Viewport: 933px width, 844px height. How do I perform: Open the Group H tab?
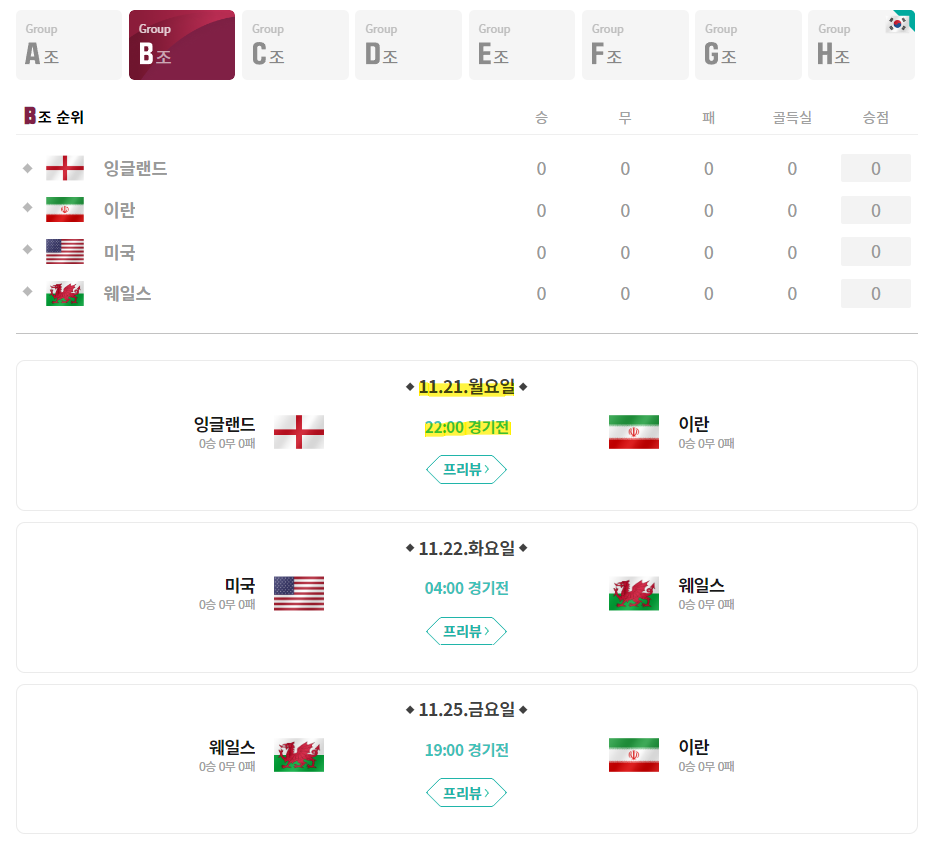(x=861, y=44)
